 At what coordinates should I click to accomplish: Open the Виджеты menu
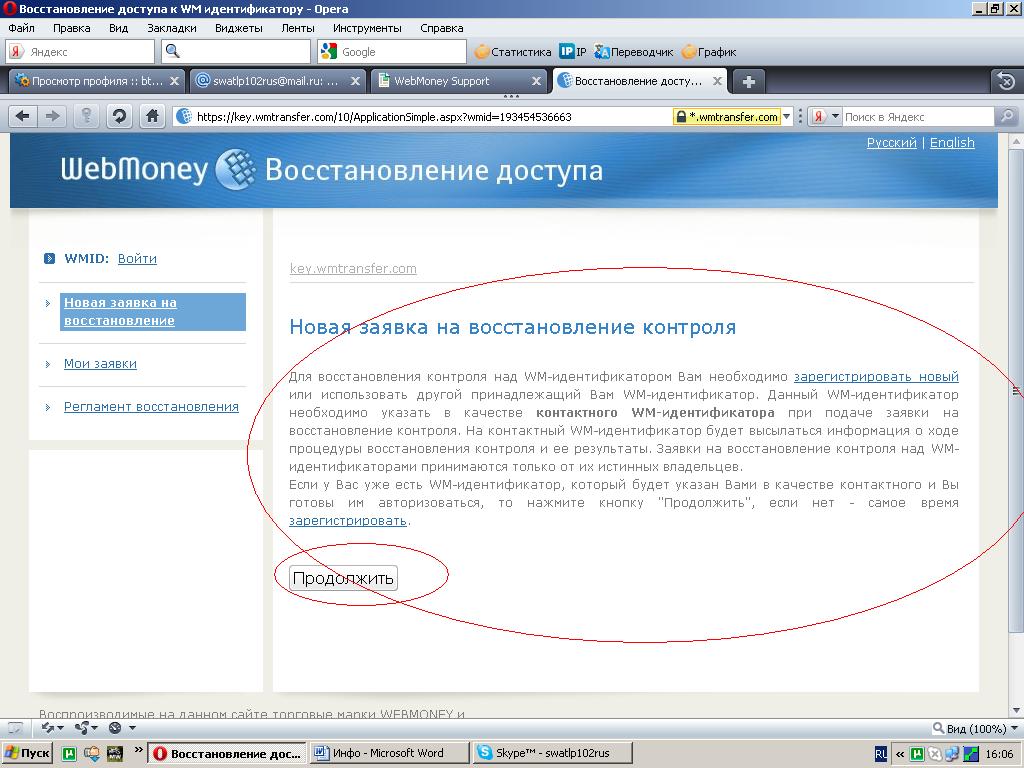(x=239, y=28)
